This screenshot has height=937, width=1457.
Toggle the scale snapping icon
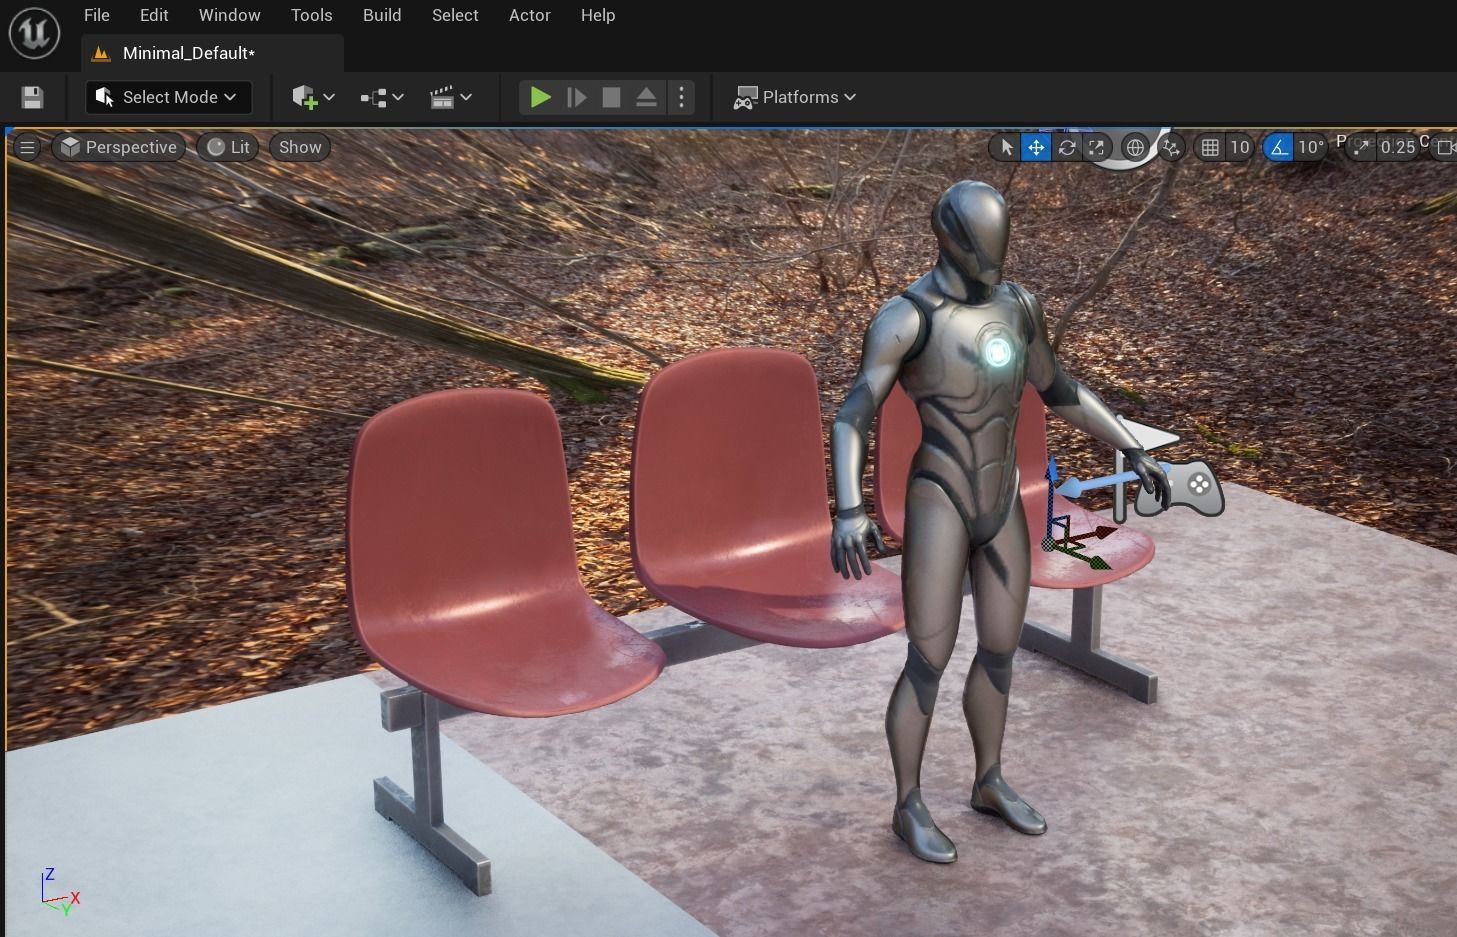click(x=1361, y=147)
